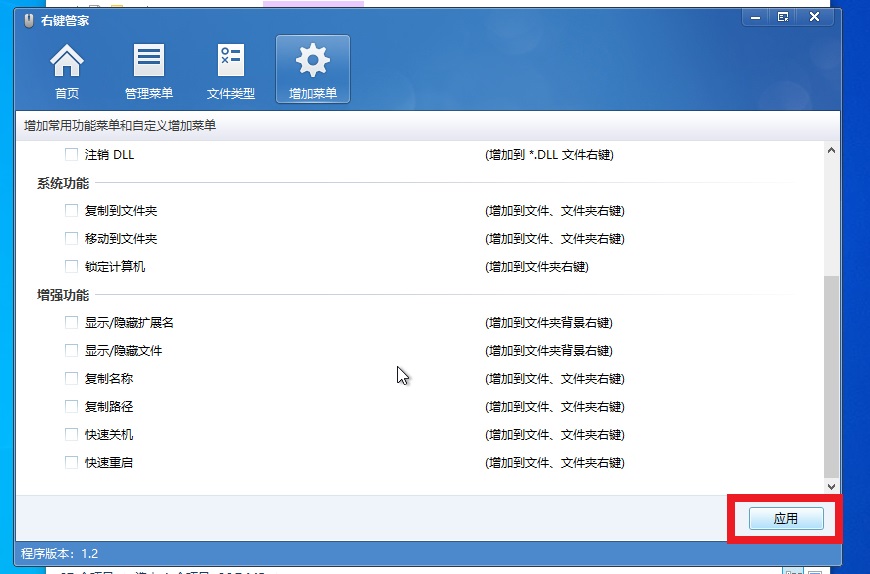Tick the 快速关机 checkbox

coord(71,435)
